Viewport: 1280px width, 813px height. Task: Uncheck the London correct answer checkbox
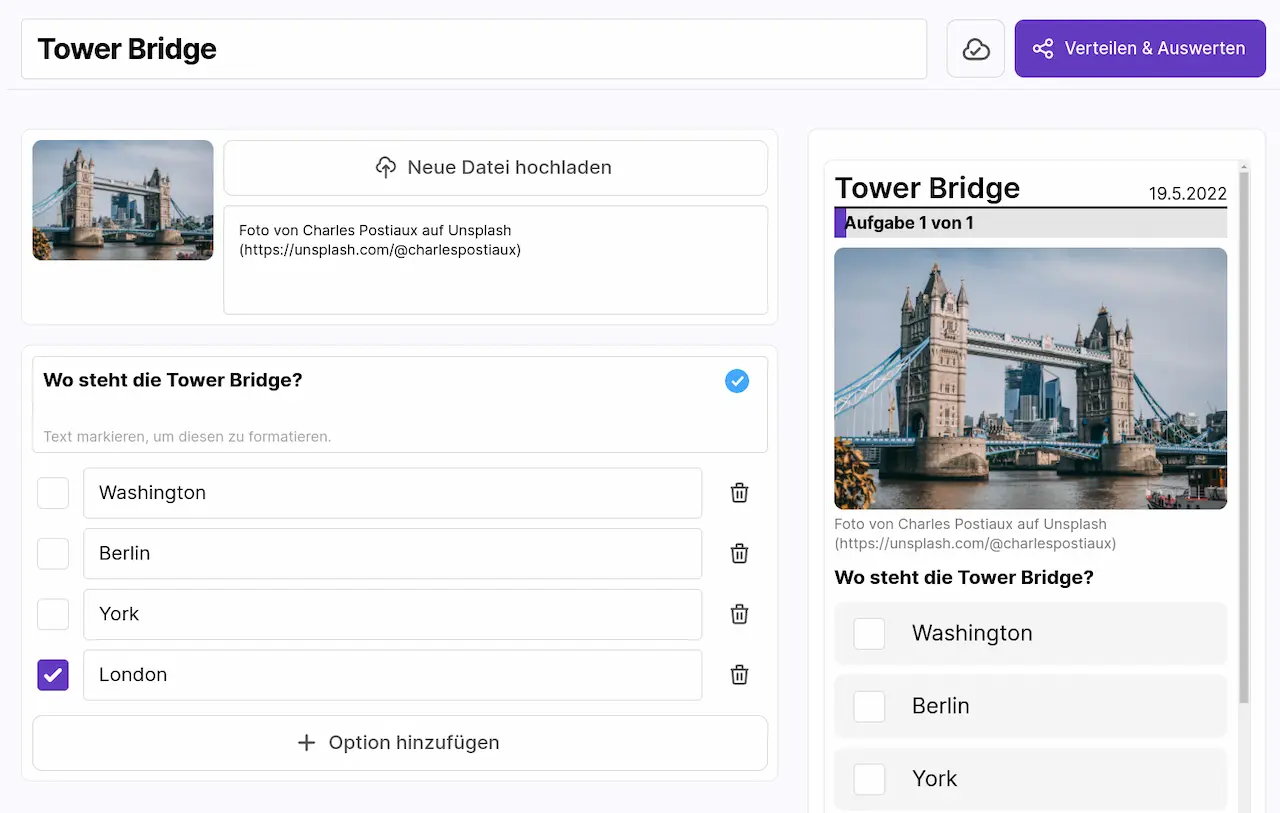53,675
